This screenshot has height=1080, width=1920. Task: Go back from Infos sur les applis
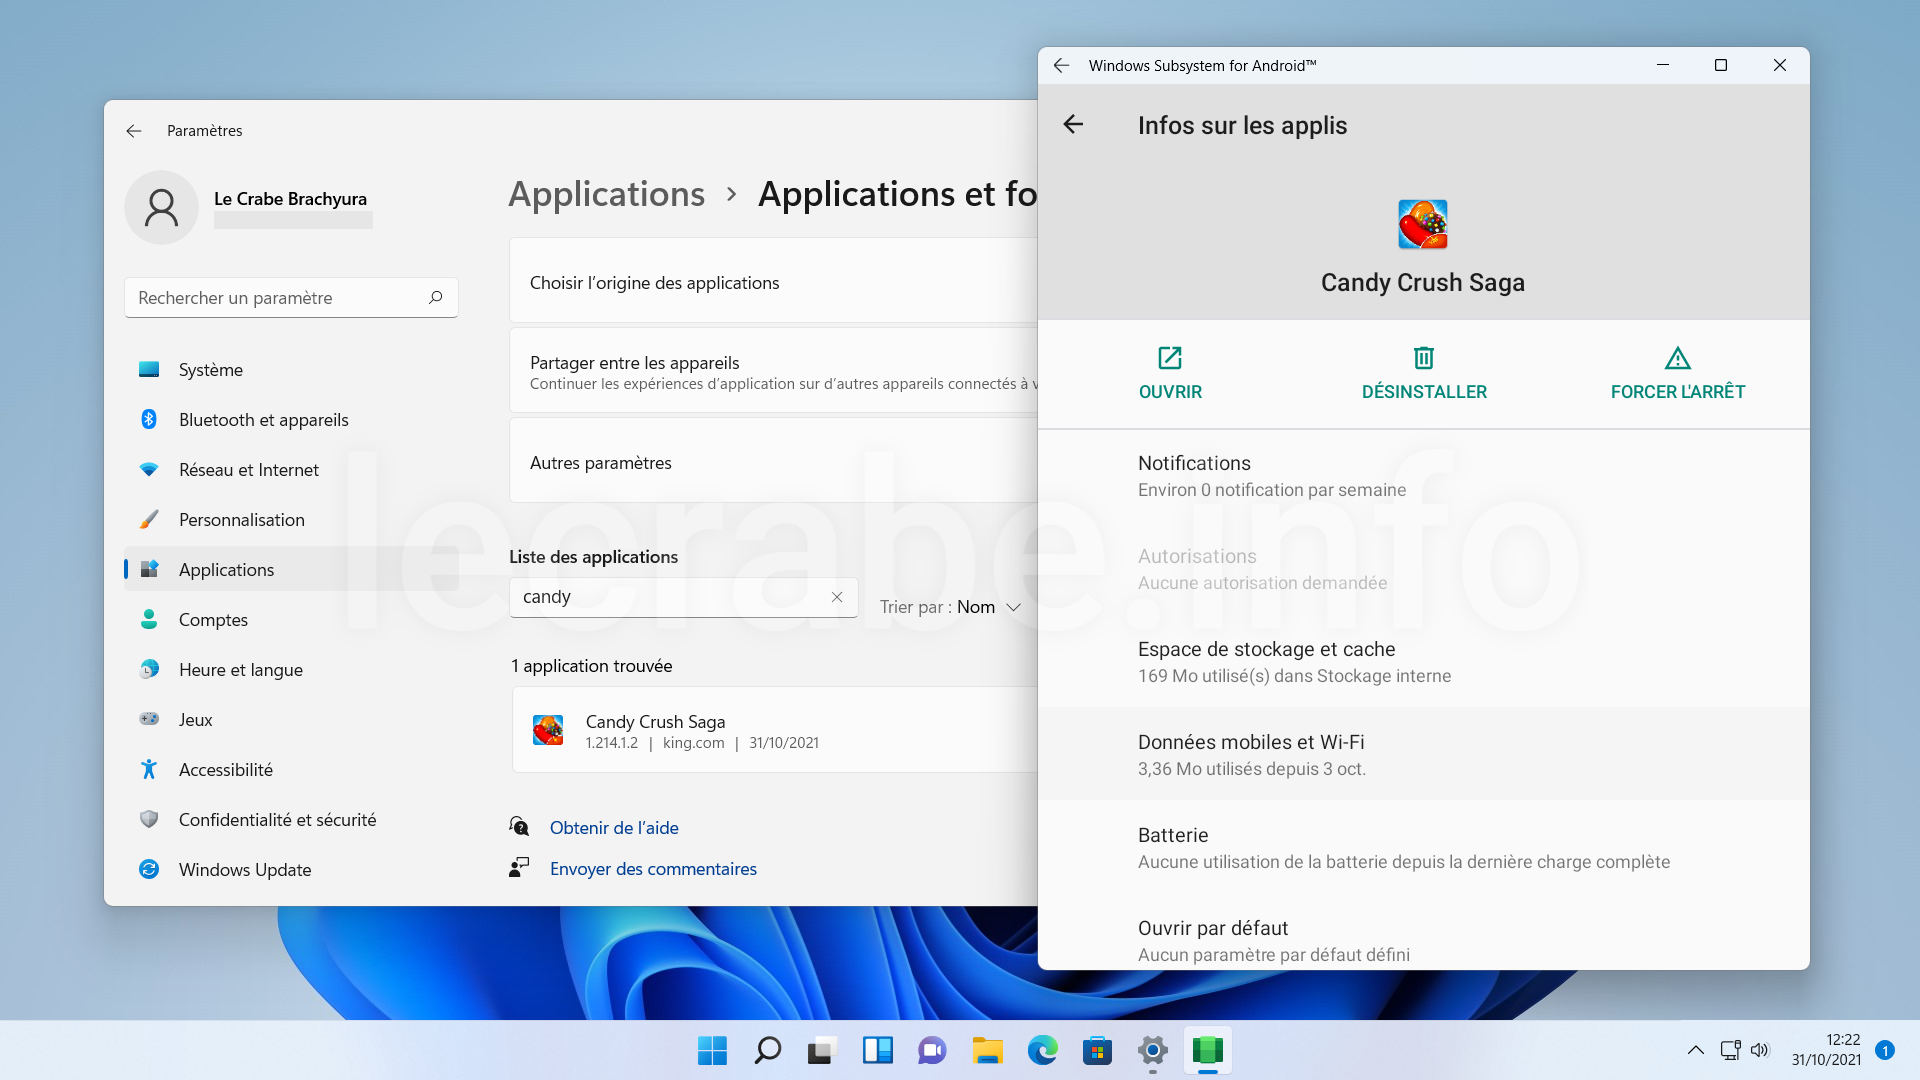1073,124
